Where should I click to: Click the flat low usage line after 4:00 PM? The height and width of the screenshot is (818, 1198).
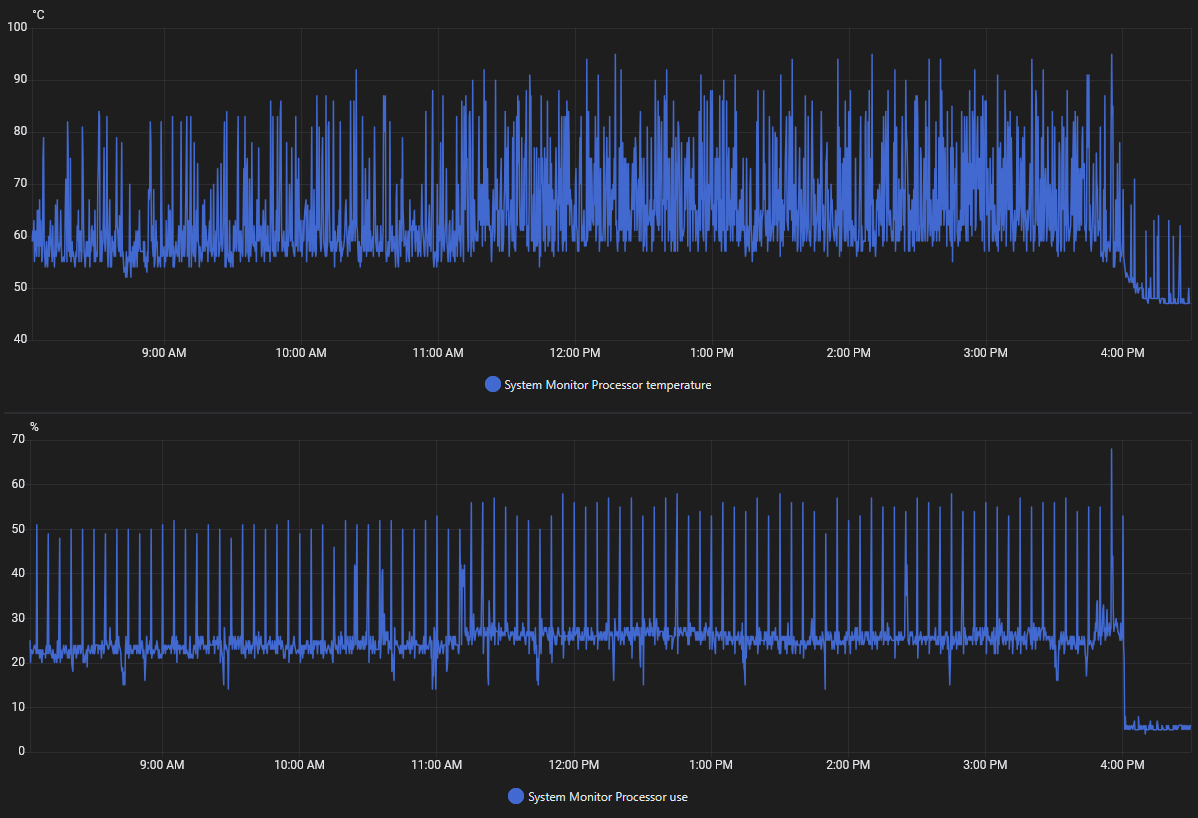(x=1158, y=727)
